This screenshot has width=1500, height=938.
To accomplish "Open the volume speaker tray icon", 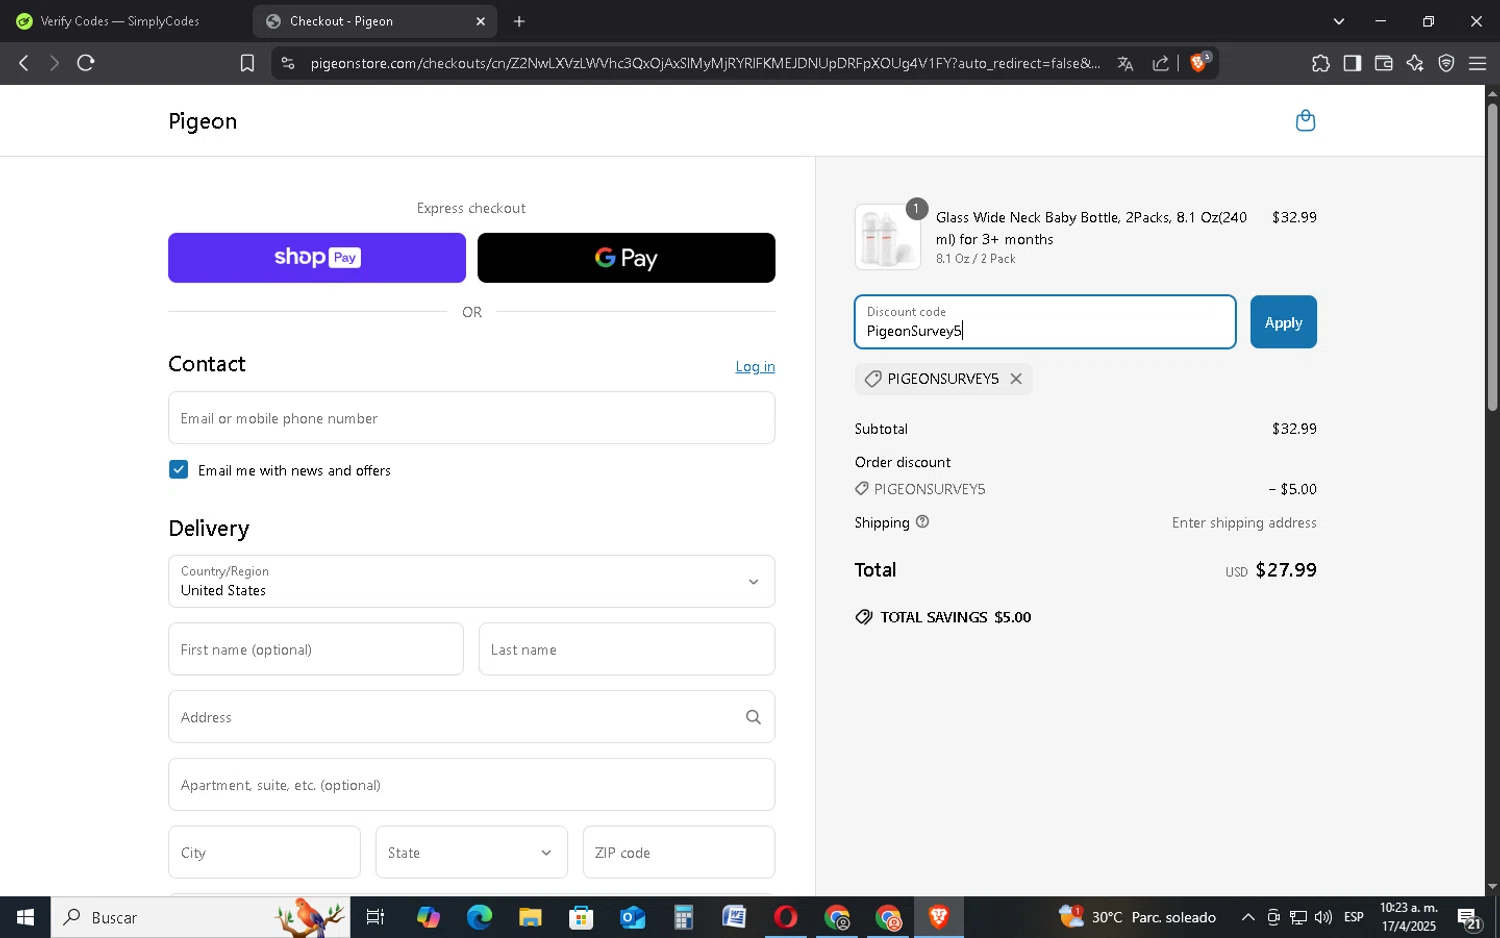I will (1323, 917).
